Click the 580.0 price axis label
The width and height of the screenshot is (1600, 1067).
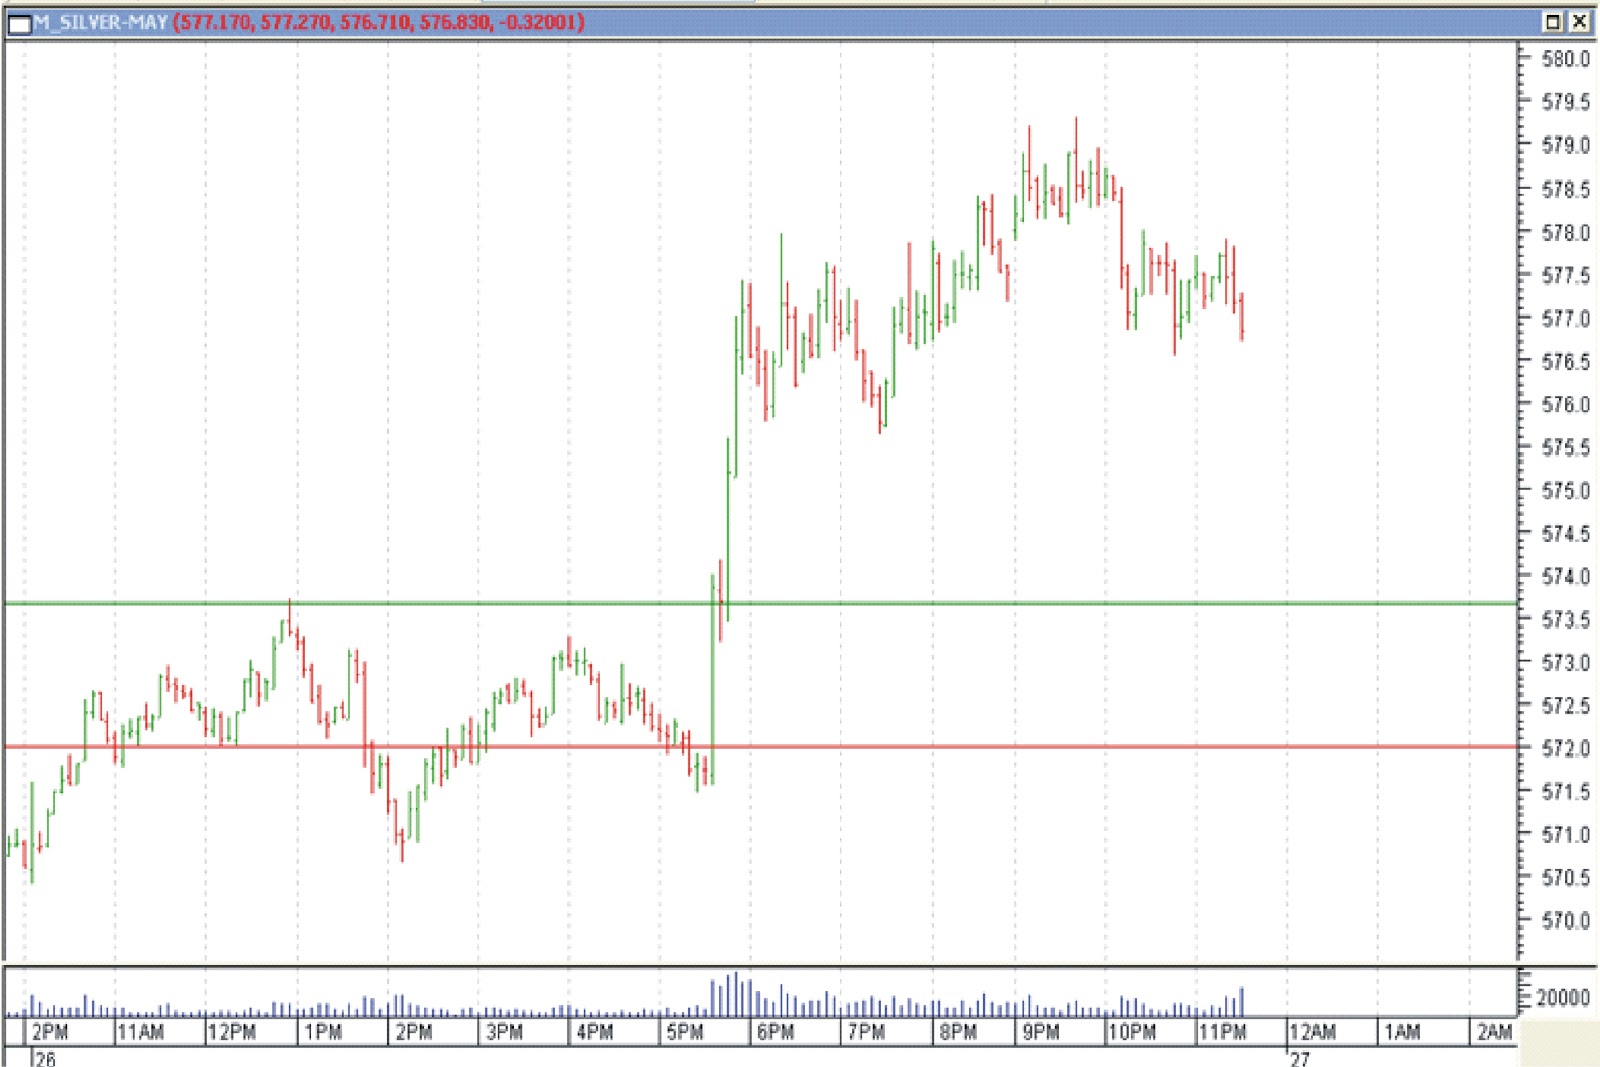[x=1565, y=59]
